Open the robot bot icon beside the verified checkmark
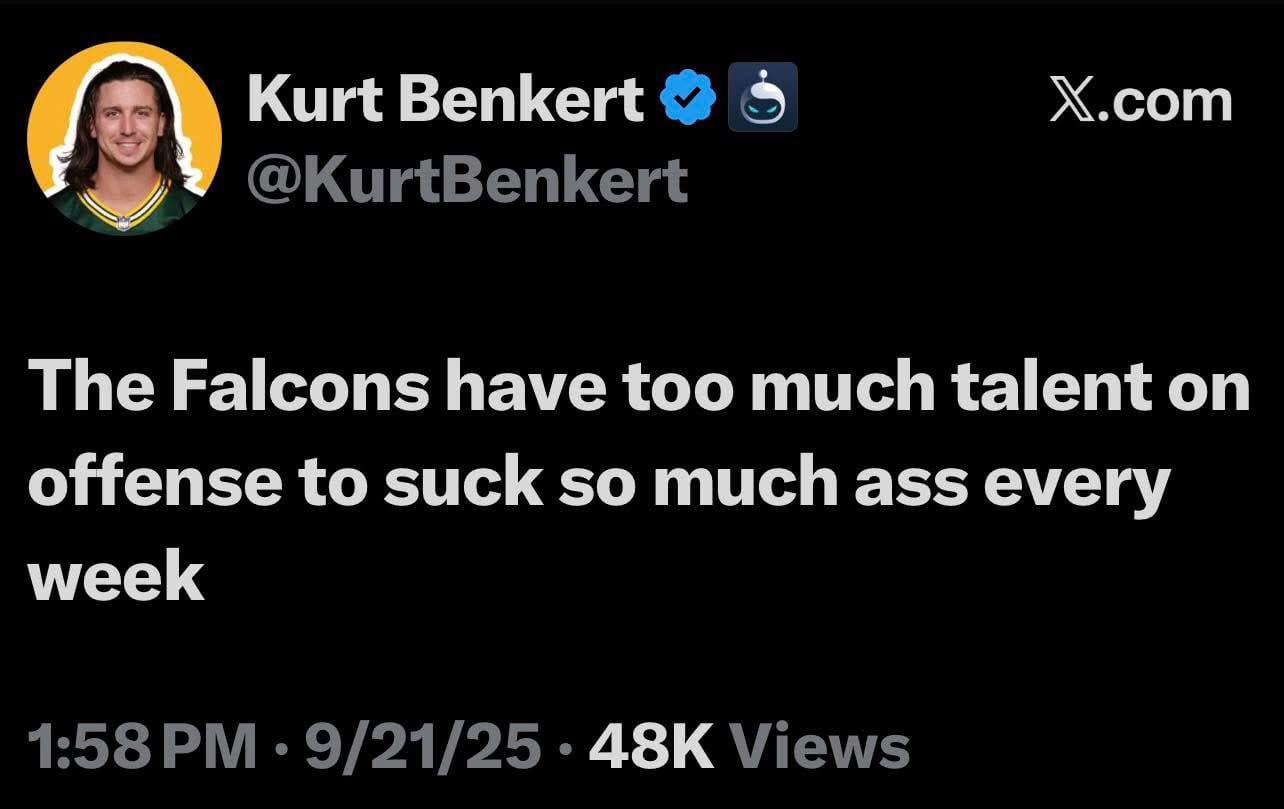Viewport: 1284px width, 809px height. pyautogui.click(x=763, y=98)
